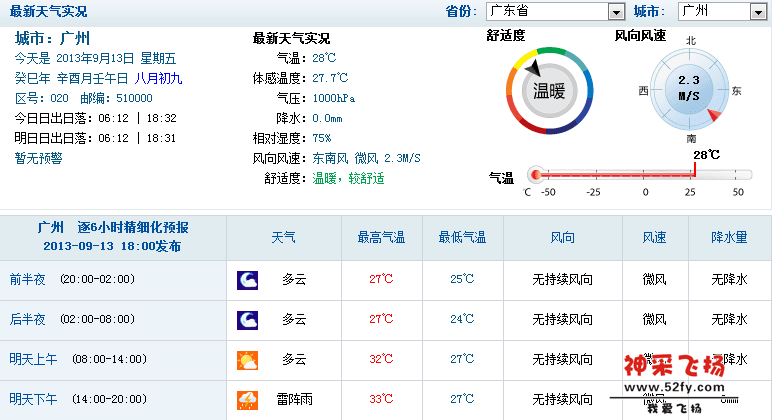Click the 体感温度 value 27.7℃
This screenshot has width=776, height=420.
(x=330, y=78)
